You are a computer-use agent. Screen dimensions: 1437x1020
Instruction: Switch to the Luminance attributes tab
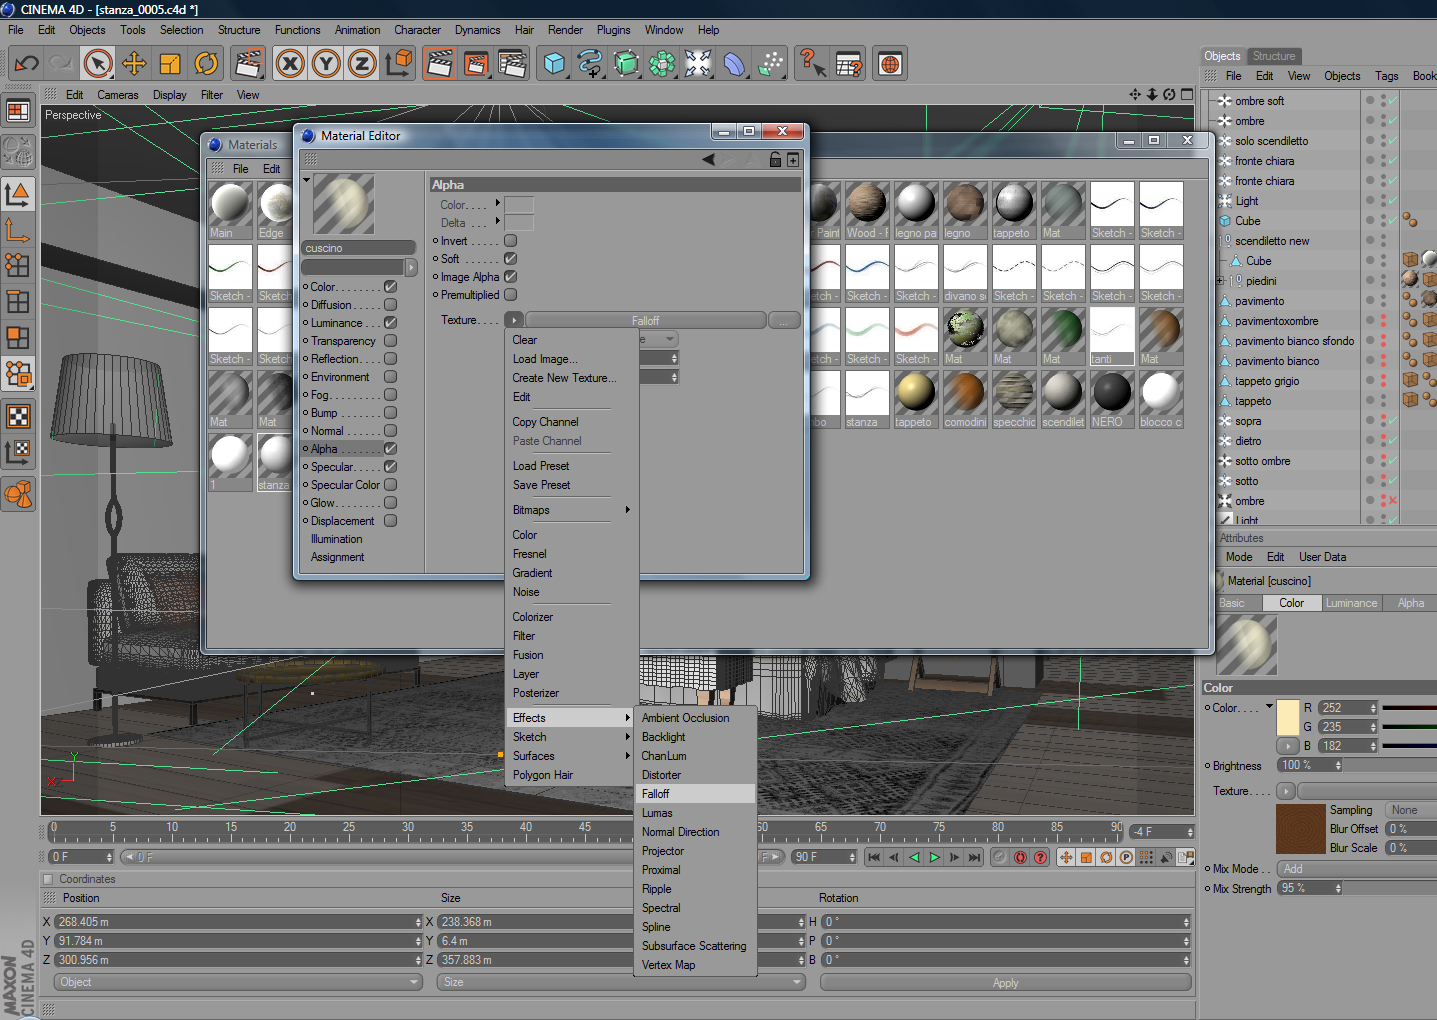[x=1351, y=603]
